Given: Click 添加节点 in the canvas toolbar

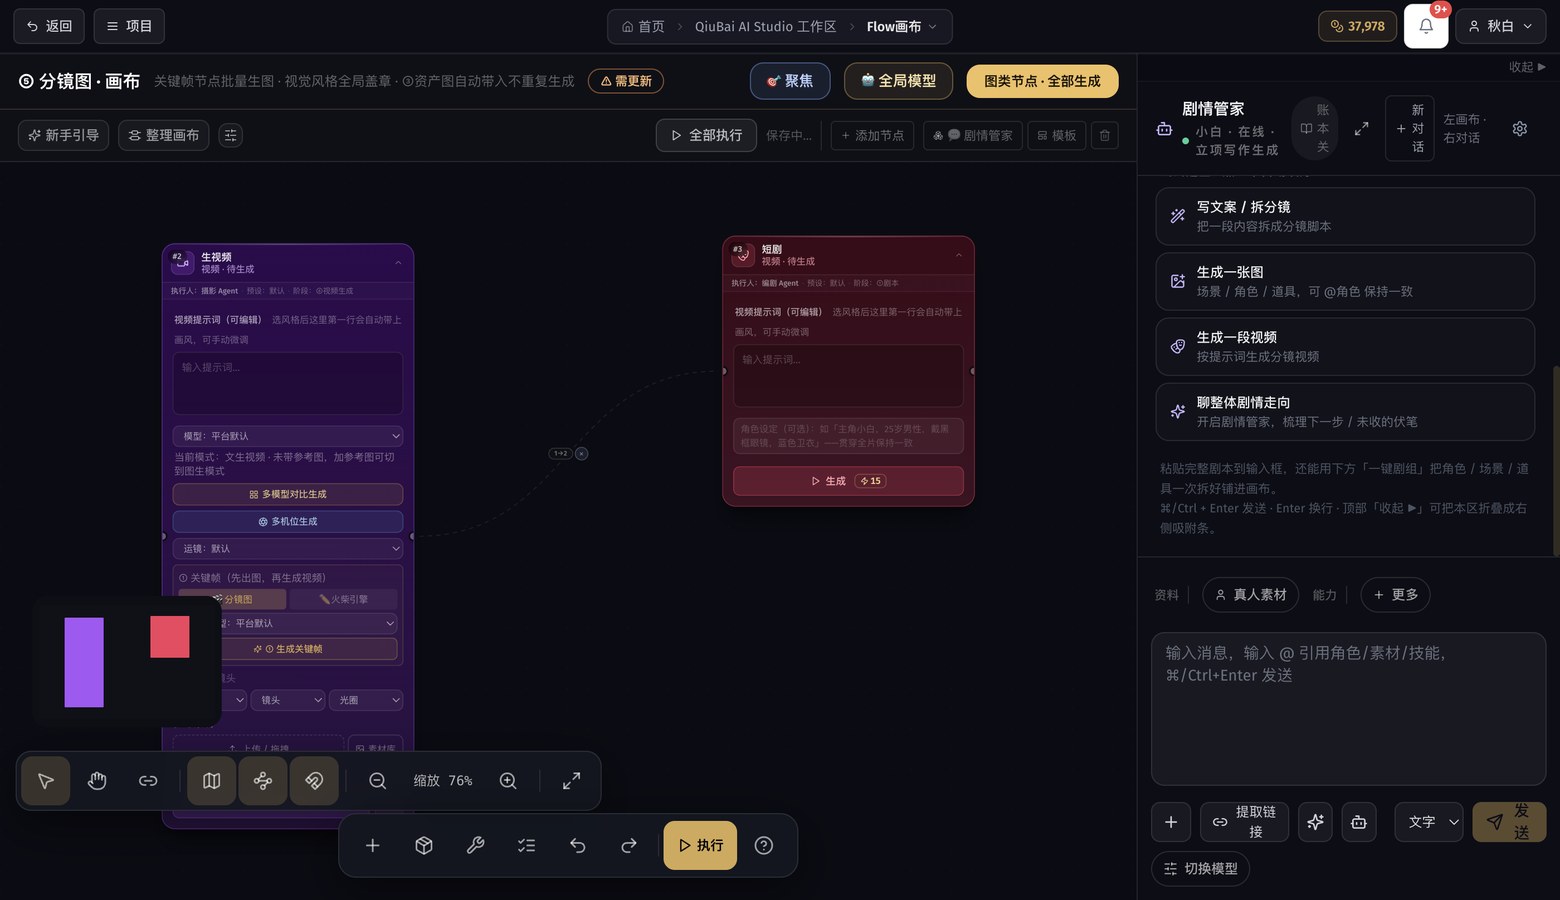Looking at the screenshot, I should point(872,135).
